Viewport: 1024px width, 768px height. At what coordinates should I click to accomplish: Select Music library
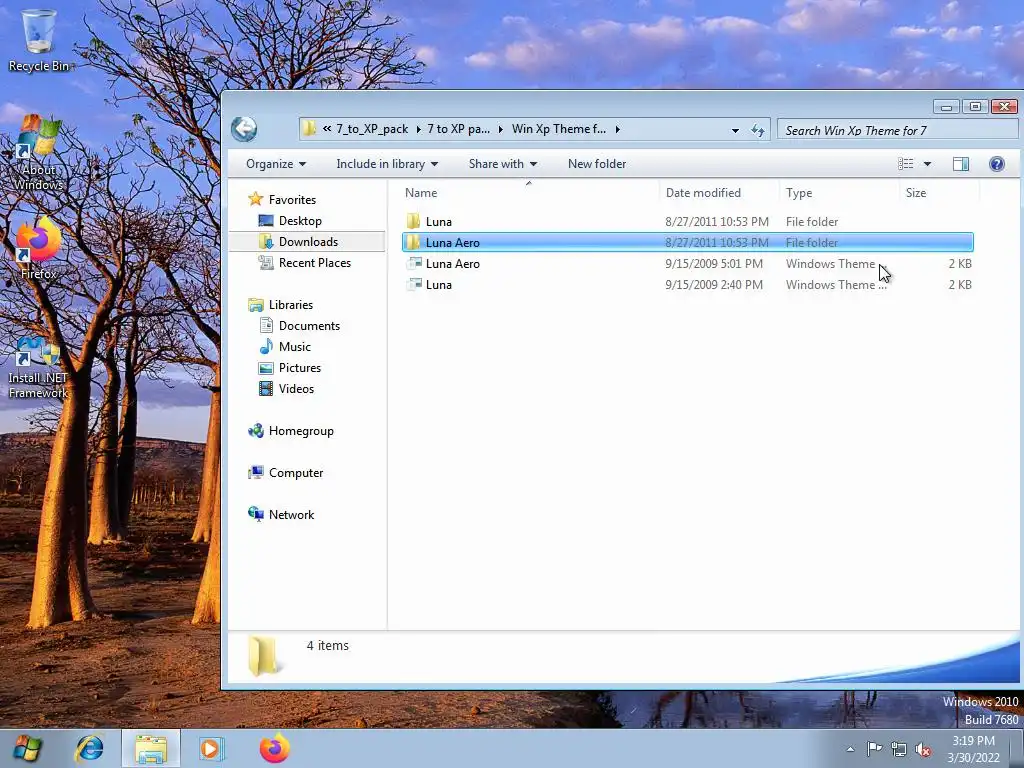(x=294, y=346)
